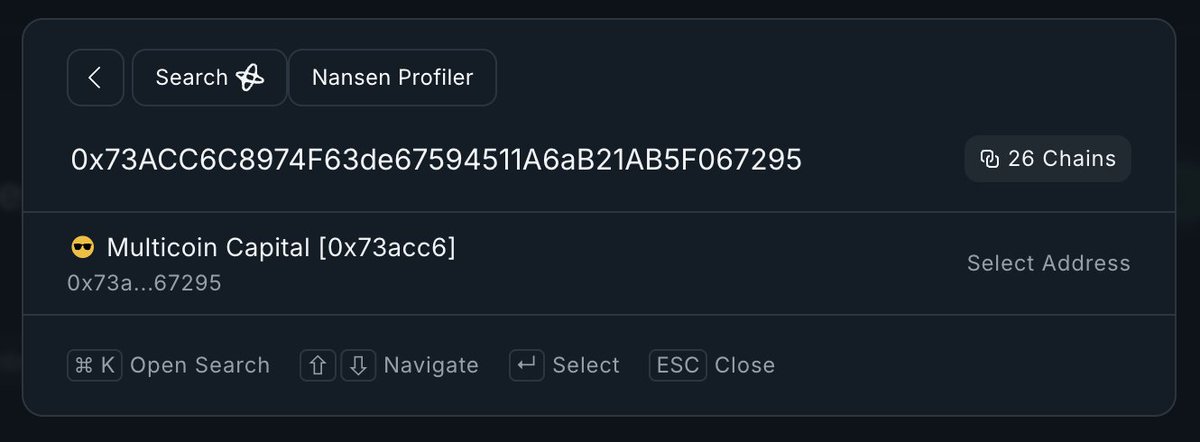
Task: Click Select Address link
Action: coord(1048,263)
